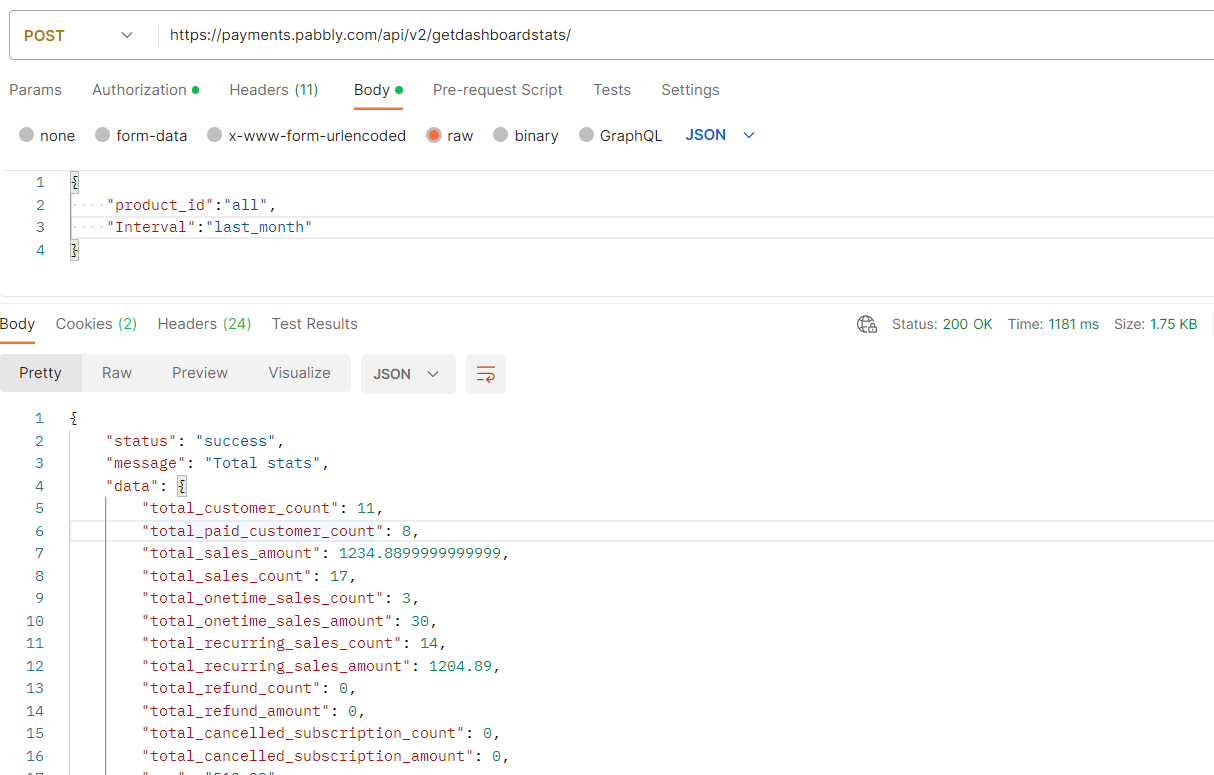Viewport: 1214px width, 775px height.
Task: Toggle the wrap lines icon
Action: pos(486,374)
